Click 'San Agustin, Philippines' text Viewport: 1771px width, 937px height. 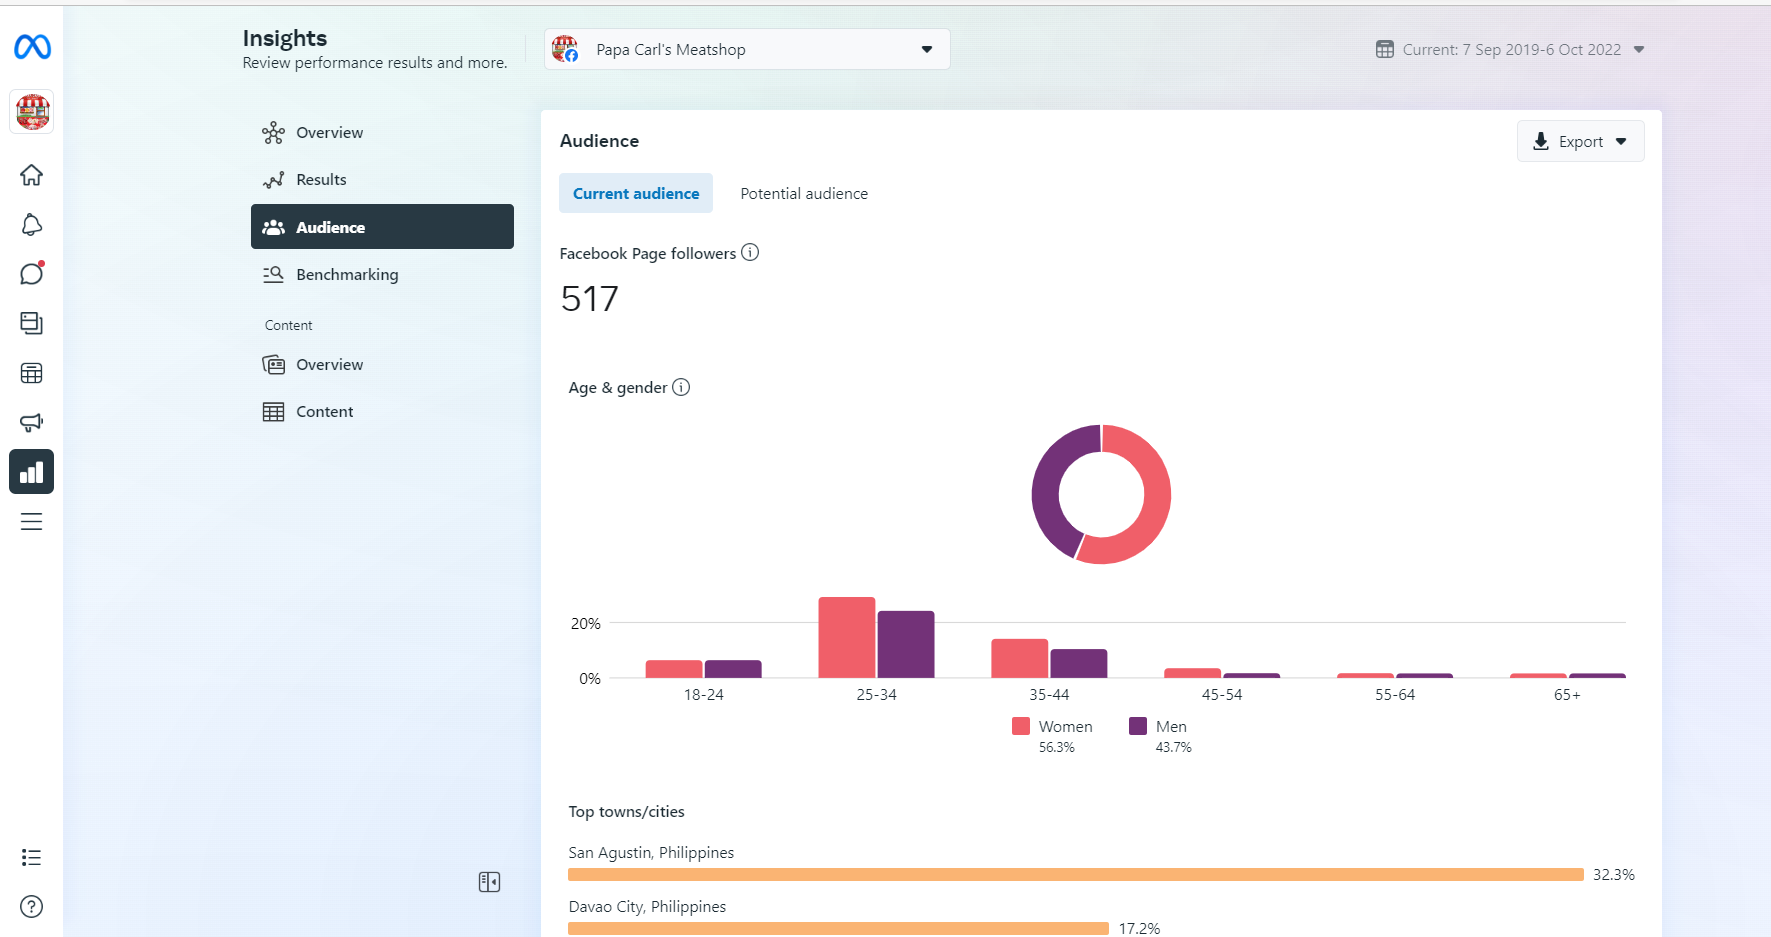[x=651, y=853]
